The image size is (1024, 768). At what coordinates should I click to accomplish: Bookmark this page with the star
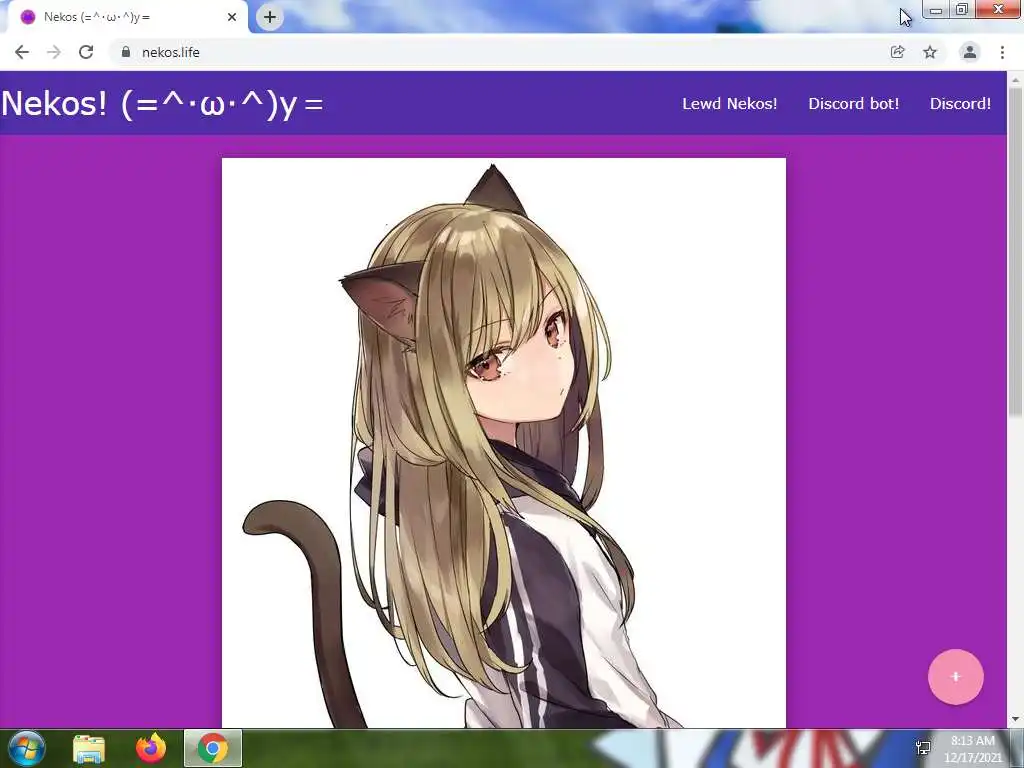click(x=930, y=52)
